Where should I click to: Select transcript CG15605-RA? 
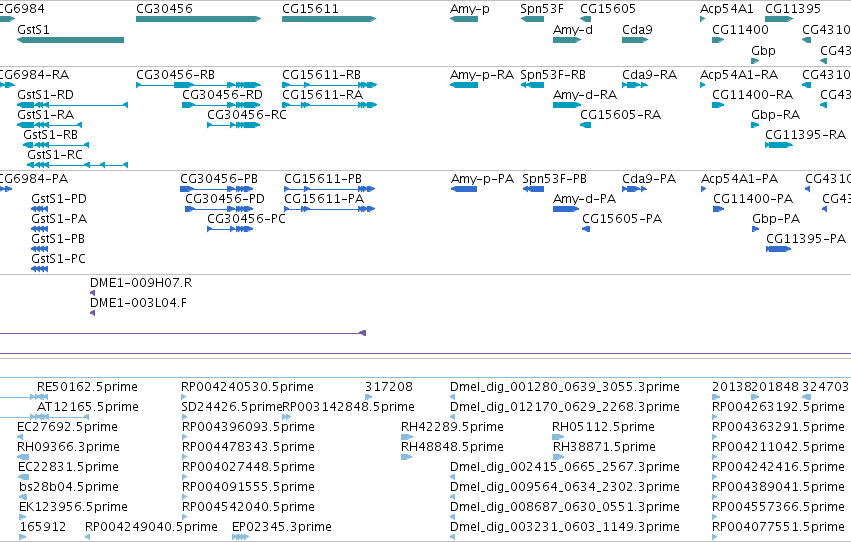(620, 115)
